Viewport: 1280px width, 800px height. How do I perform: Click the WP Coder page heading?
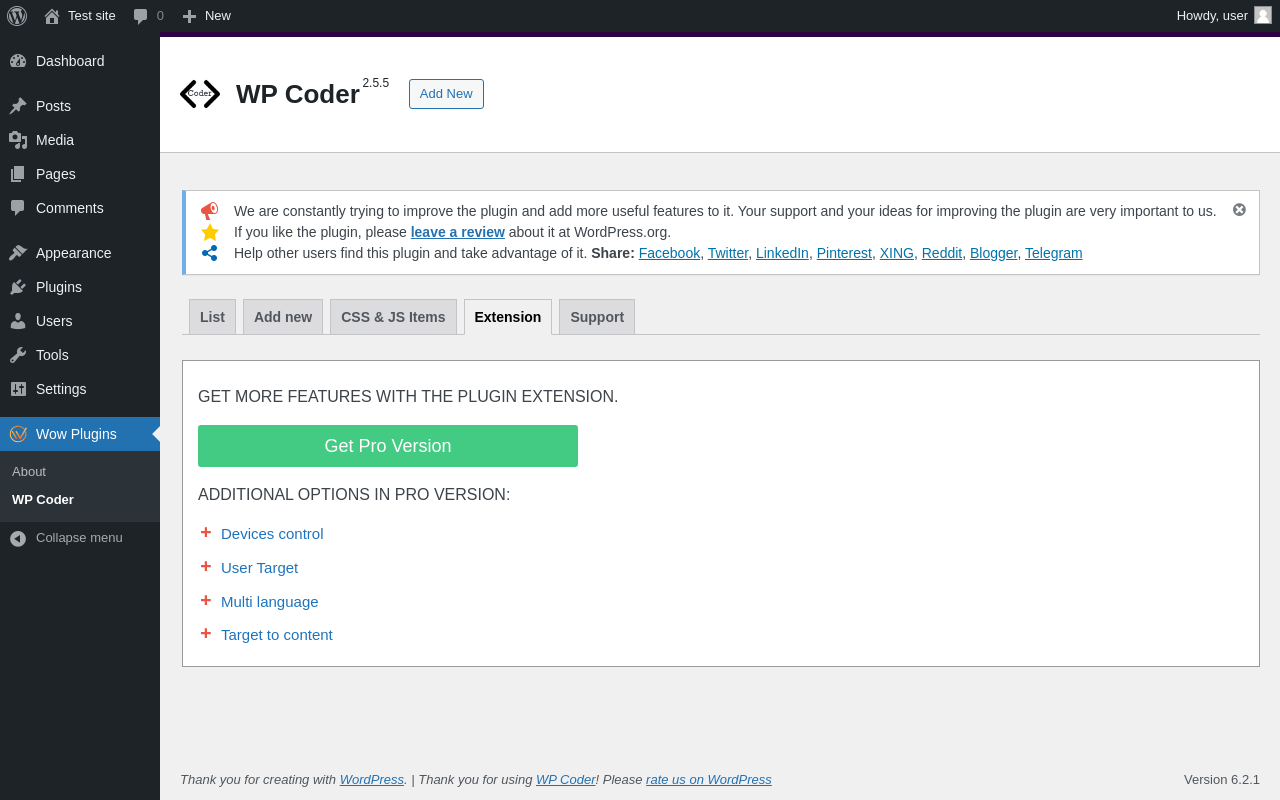[x=298, y=94]
